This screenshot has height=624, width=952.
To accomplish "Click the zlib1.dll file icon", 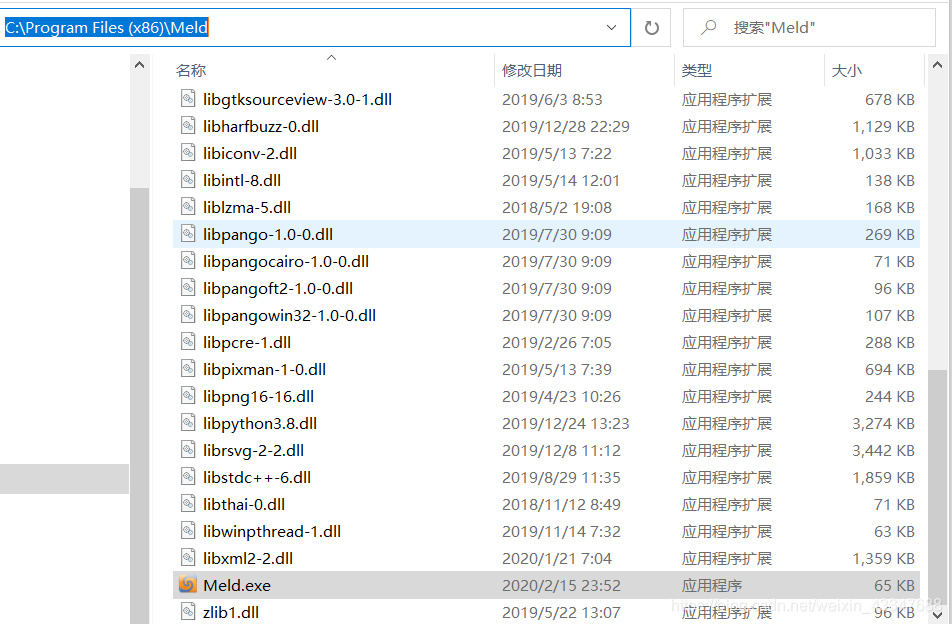I will [x=188, y=612].
